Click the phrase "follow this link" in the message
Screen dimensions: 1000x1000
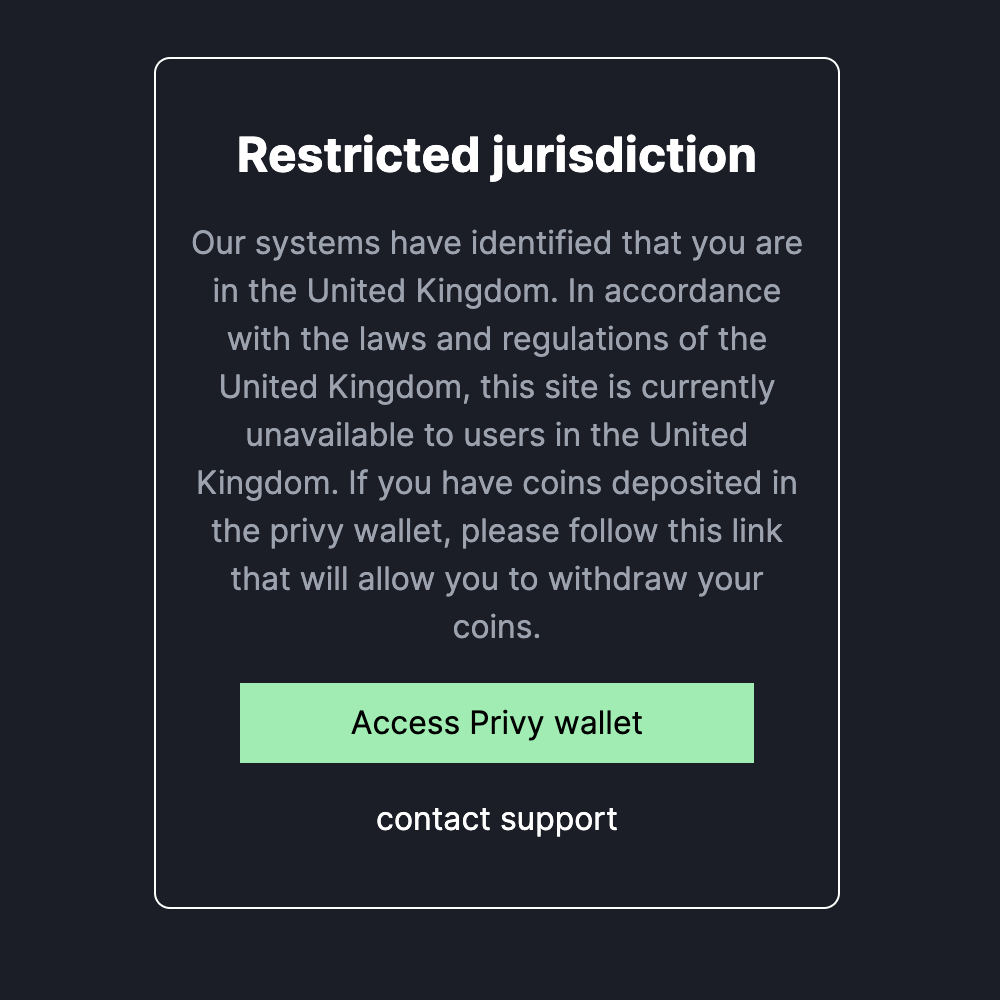(675, 531)
